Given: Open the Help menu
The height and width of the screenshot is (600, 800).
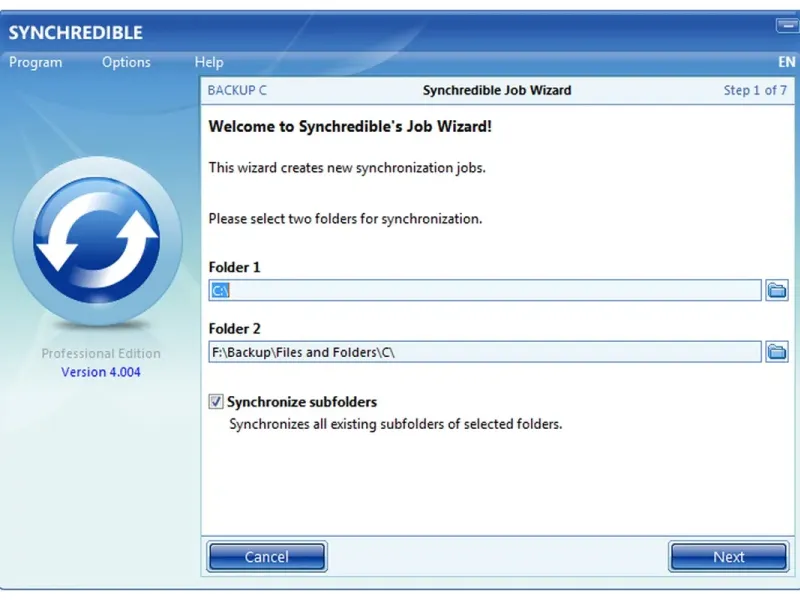Looking at the screenshot, I should [x=209, y=62].
